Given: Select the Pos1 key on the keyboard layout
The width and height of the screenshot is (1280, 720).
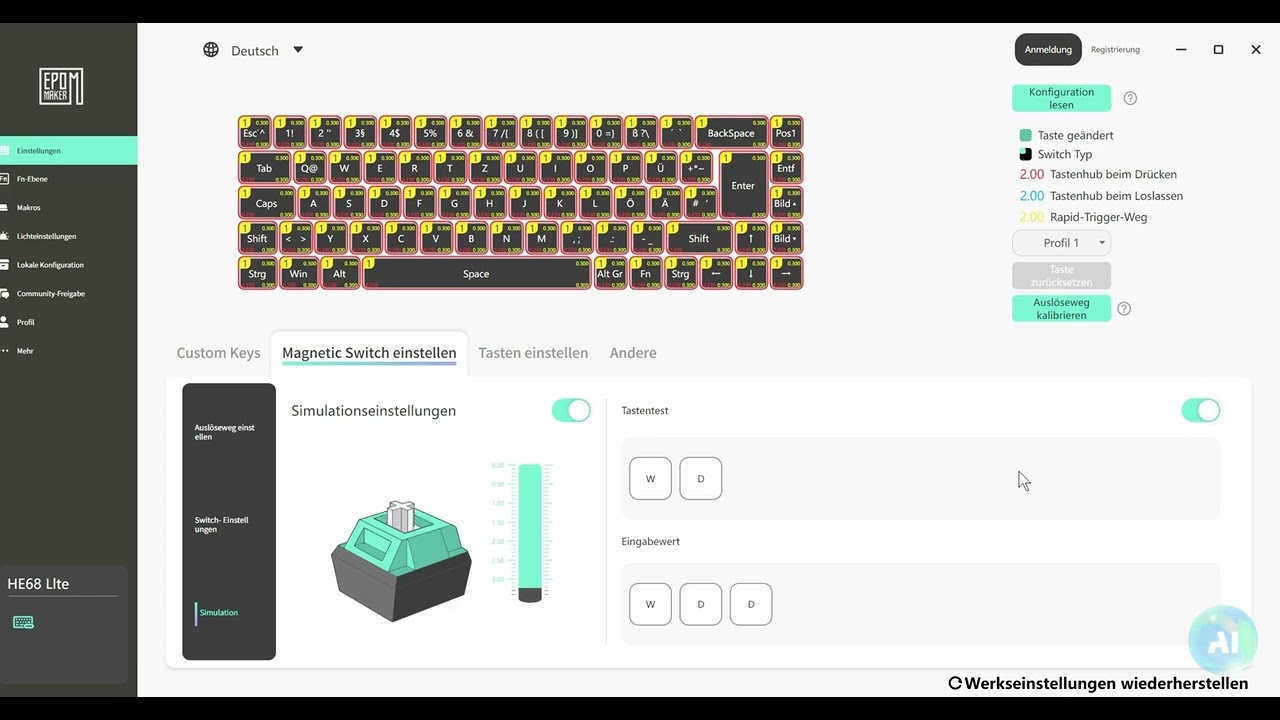Looking at the screenshot, I should click(786, 133).
